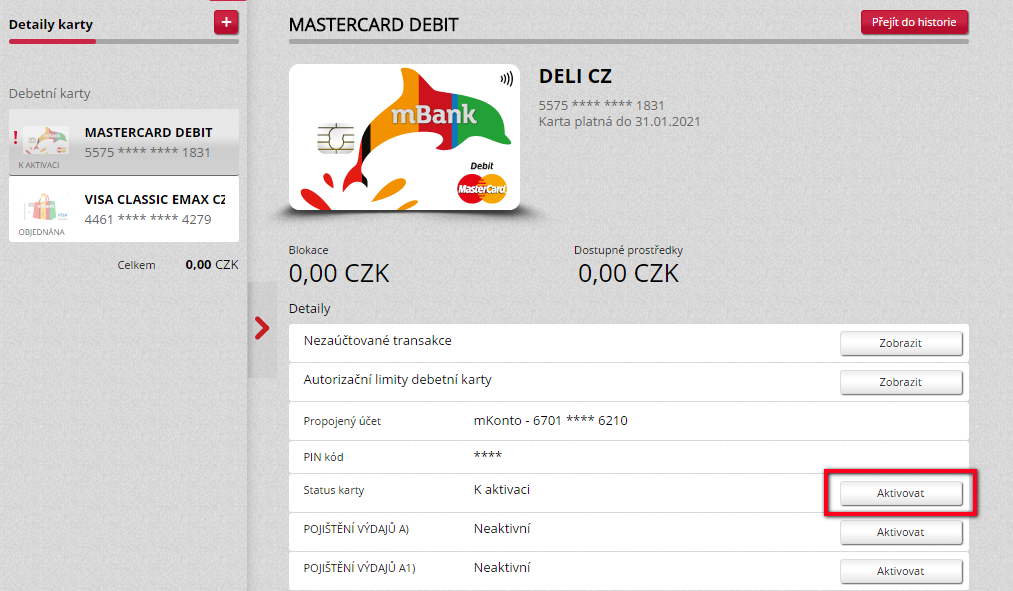The width and height of the screenshot is (1013, 591).
Task: Expand the panel with the red chevron arrow
Action: coord(262,328)
